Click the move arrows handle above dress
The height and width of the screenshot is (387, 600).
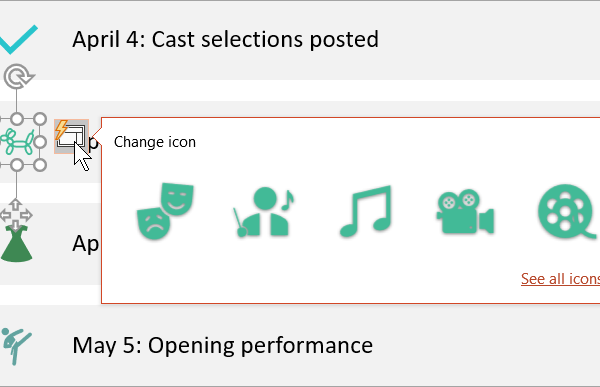point(16,214)
